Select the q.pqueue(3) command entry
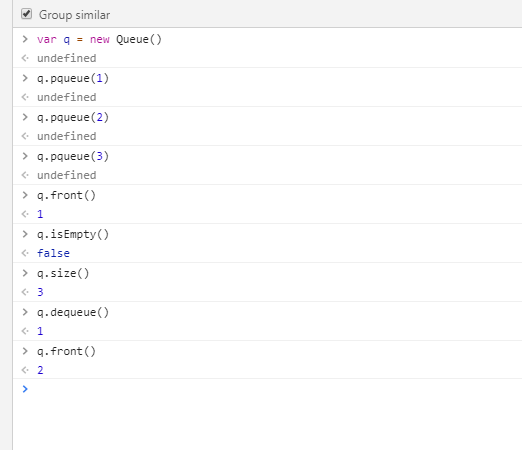This screenshot has width=522, height=450. (73, 157)
